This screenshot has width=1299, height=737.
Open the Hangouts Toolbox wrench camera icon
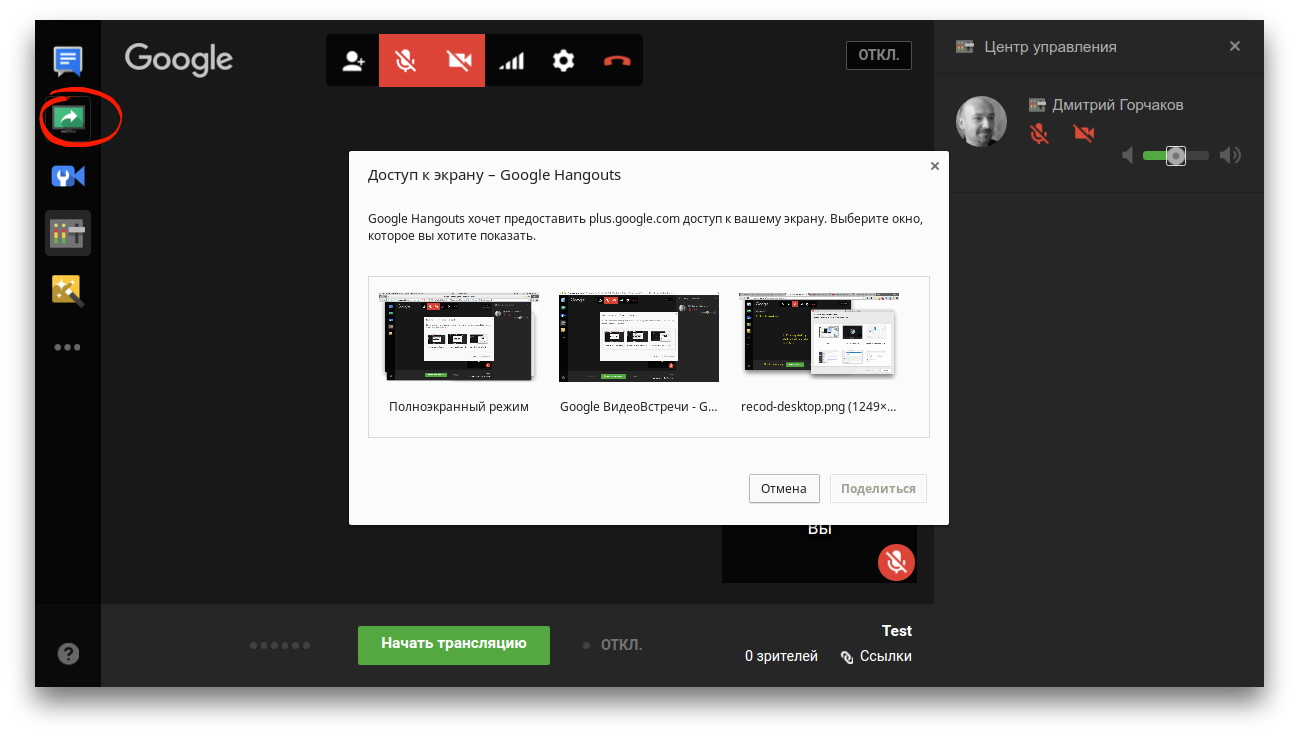[x=68, y=177]
